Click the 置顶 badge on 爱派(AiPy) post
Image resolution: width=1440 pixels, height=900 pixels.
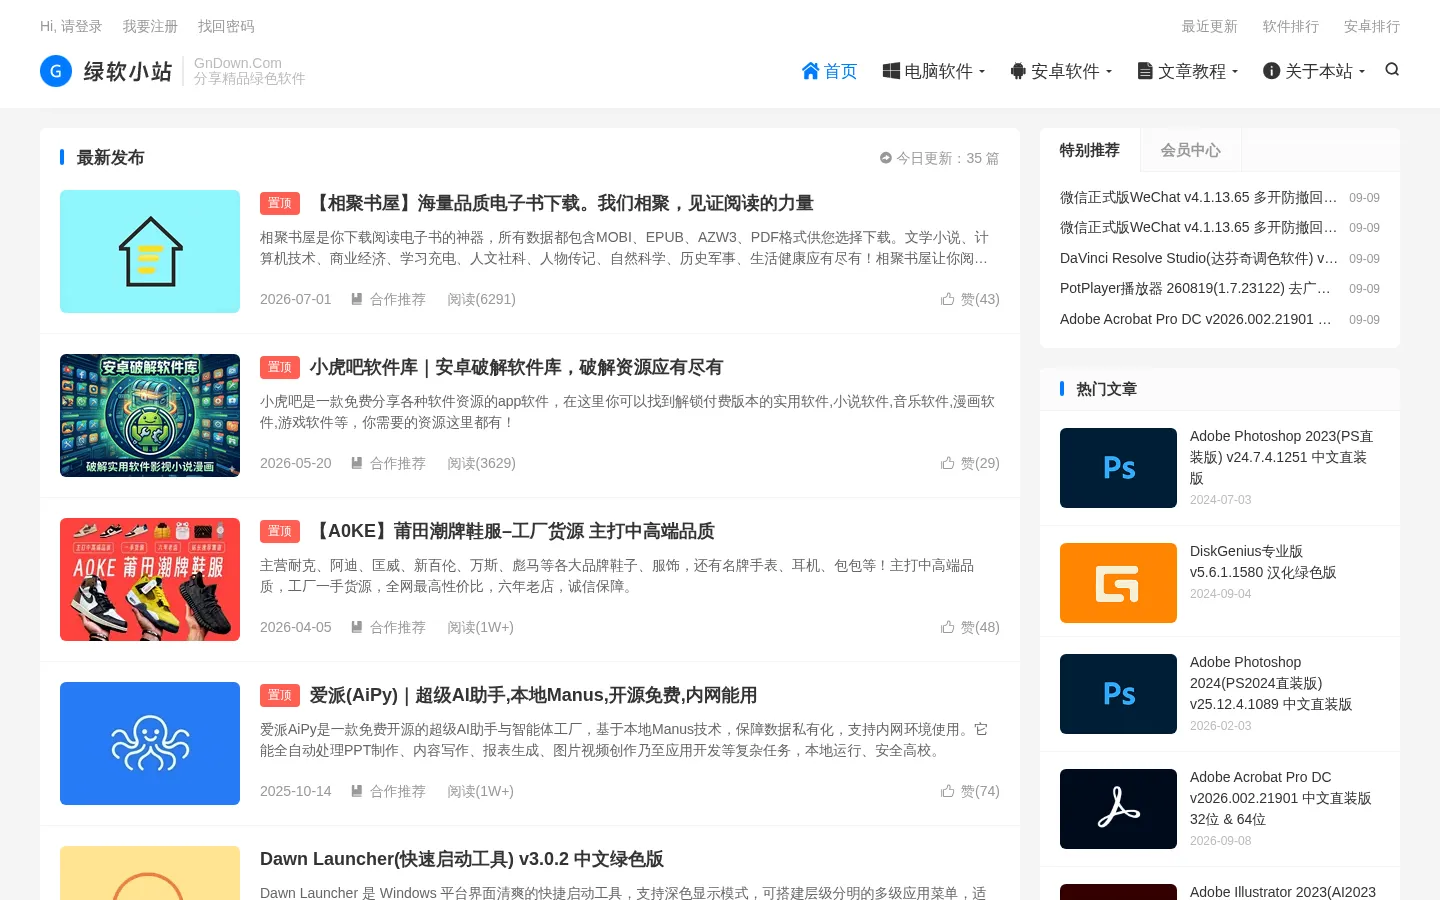280,695
